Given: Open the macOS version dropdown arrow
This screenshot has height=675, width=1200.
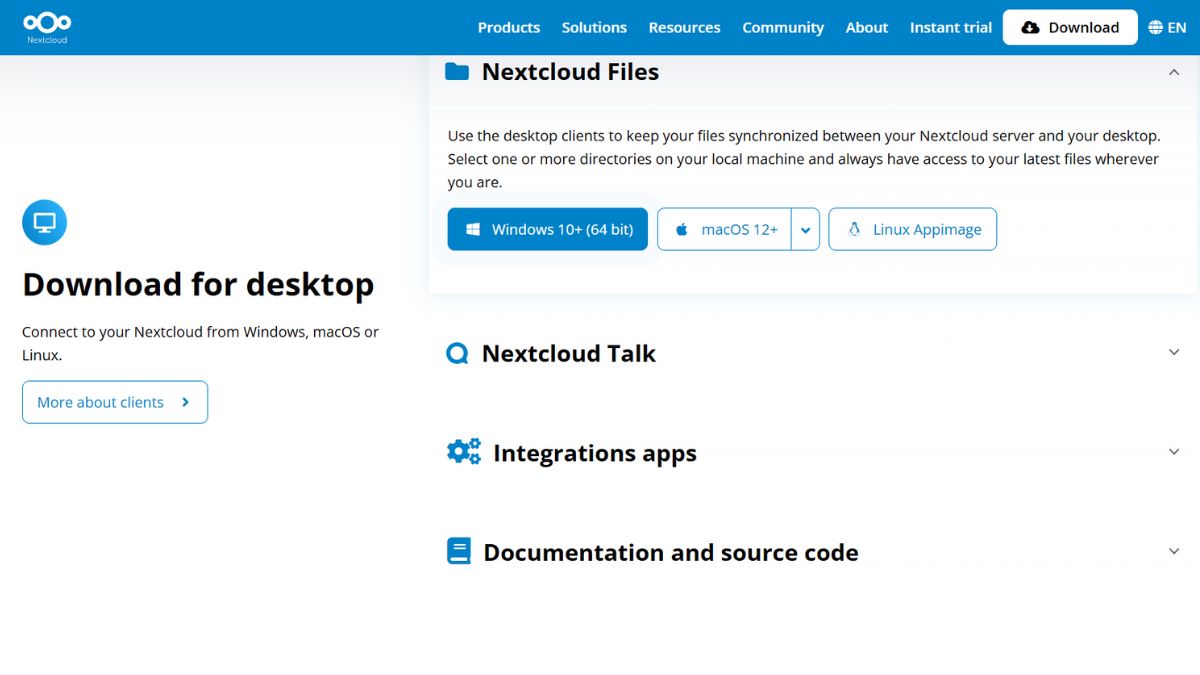Looking at the screenshot, I should coord(805,230).
